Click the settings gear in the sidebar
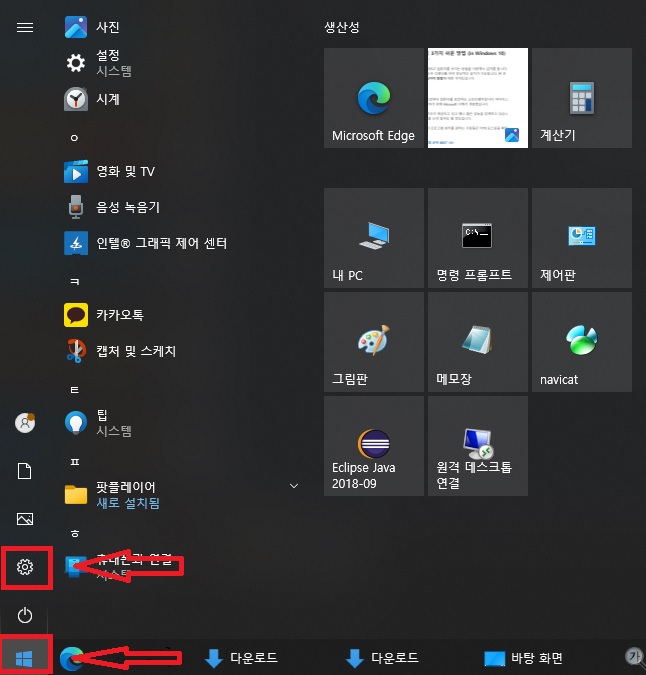This screenshot has width=646, height=675. pyautogui.click(x=25, y=568)
